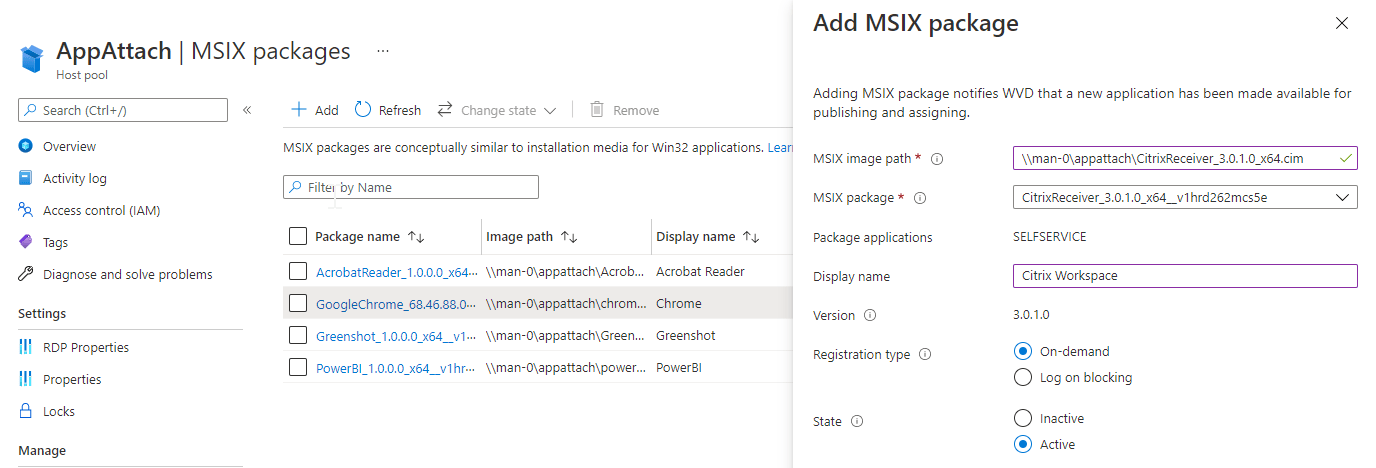Image resolution: width=1376 pixels, height=468 pixels.
Task: Click the MSIX image path field
Action: [x=1185, y=158]
